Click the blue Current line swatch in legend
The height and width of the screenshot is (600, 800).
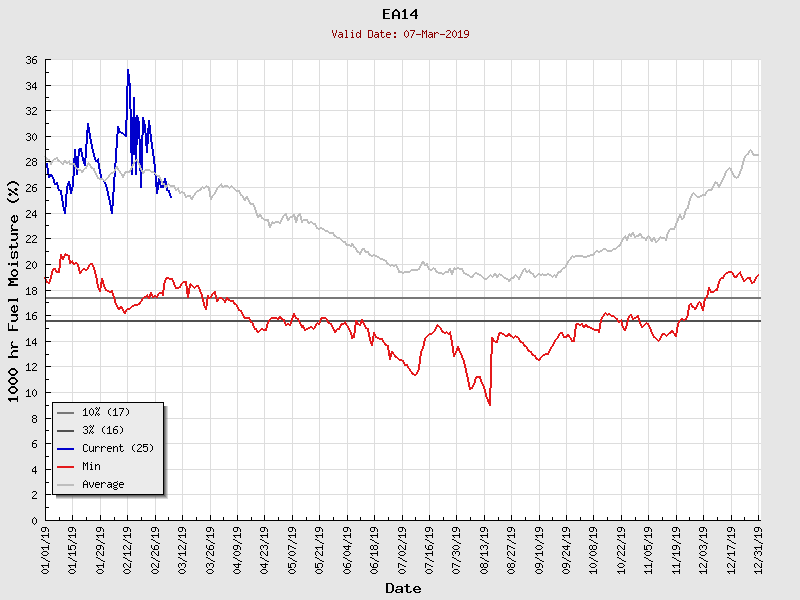click(66, 448)
